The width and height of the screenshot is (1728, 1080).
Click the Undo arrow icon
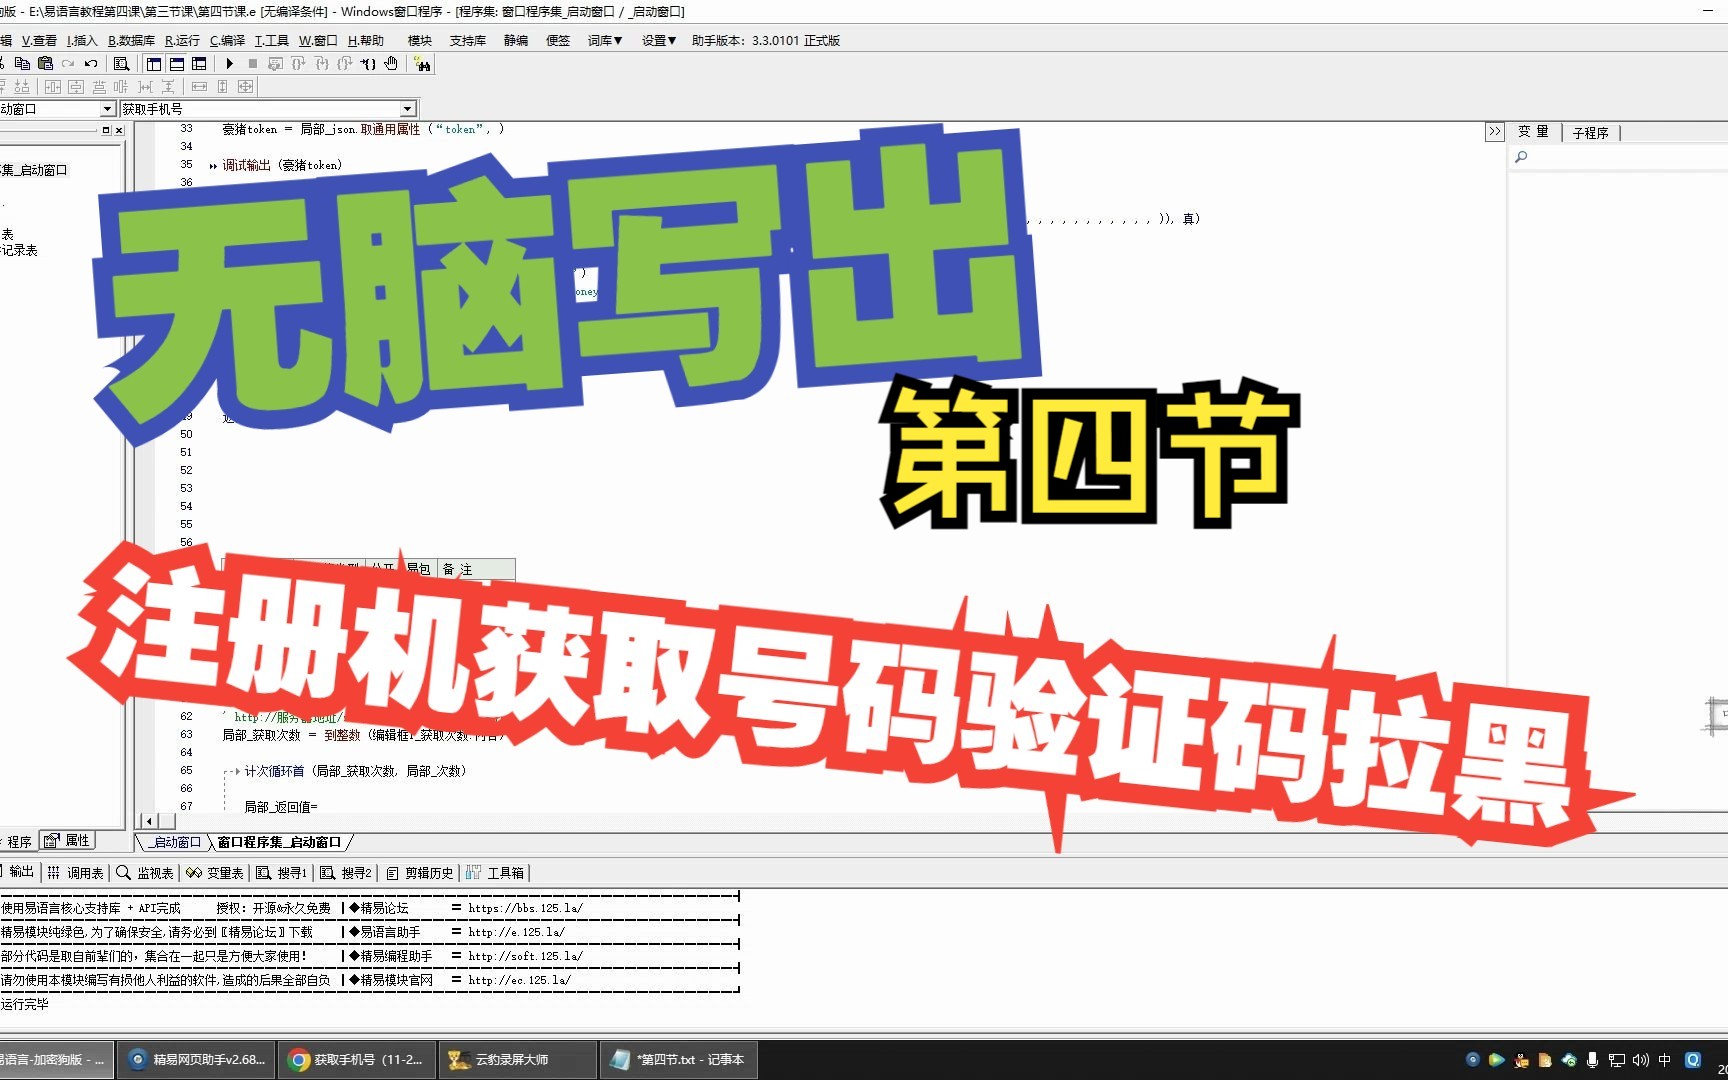[91, 64]
